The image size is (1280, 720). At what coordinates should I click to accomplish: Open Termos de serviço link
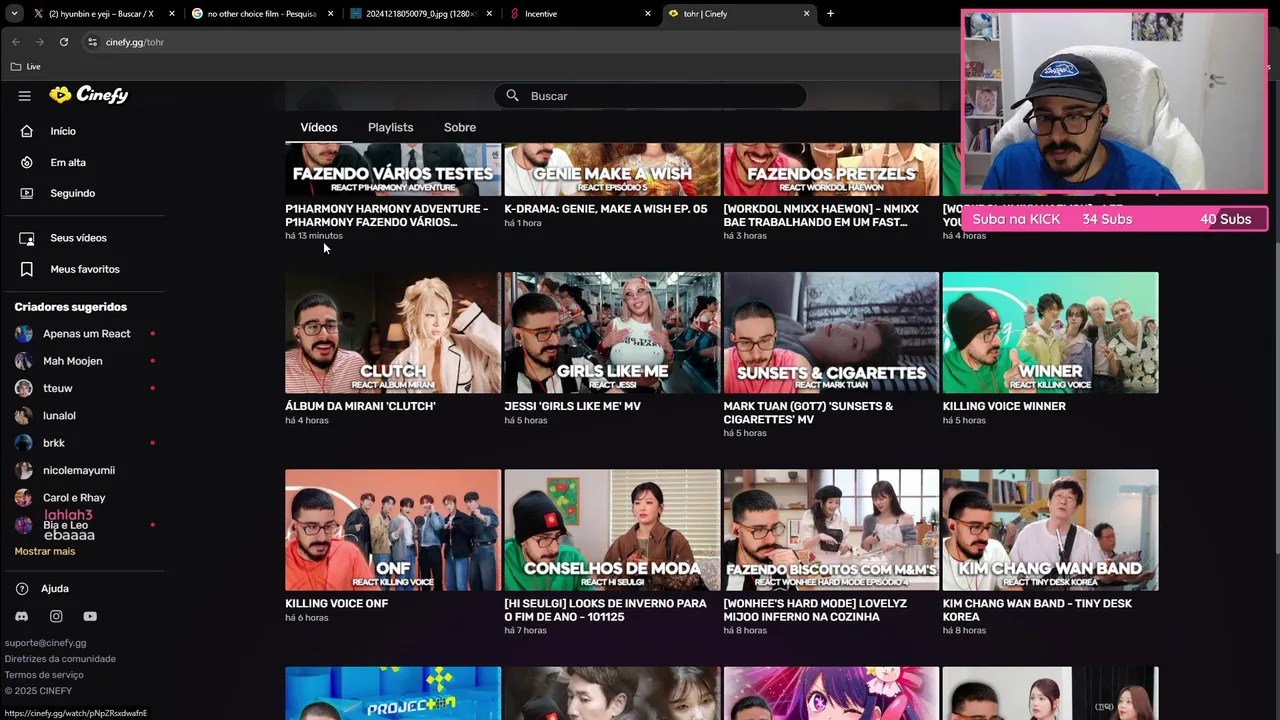click(44, 675)
